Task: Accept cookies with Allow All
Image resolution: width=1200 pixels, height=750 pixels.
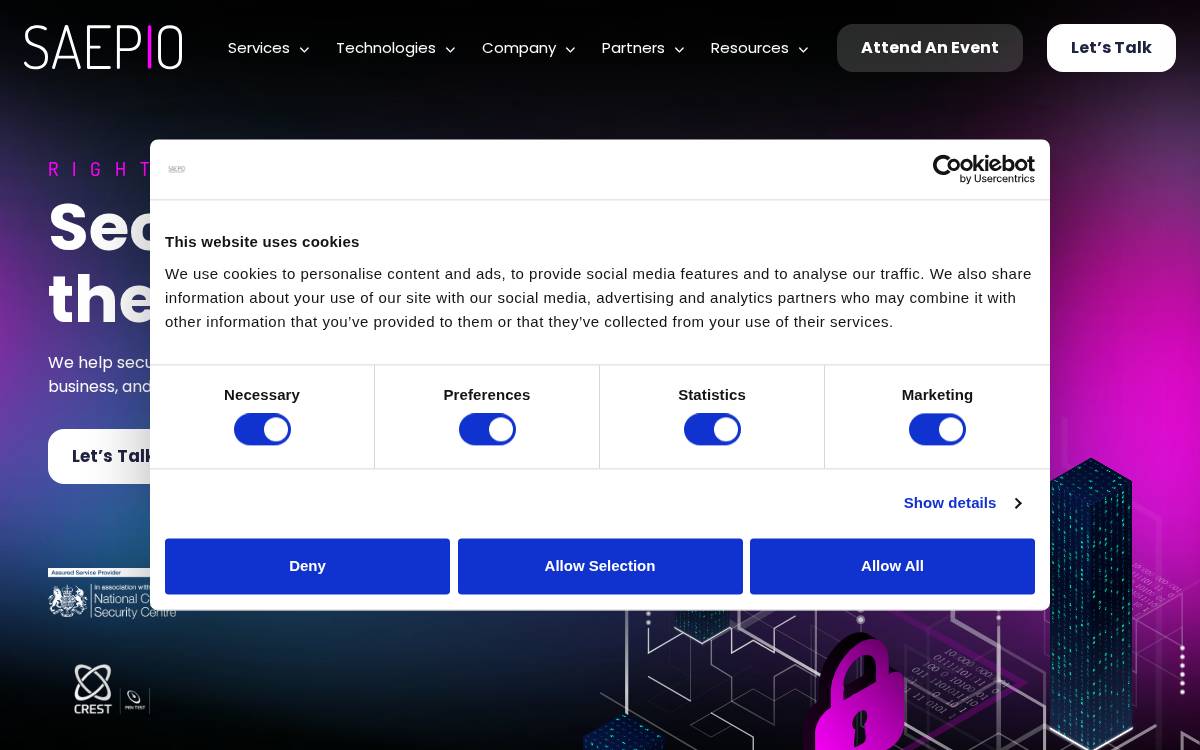Action: point(892,566)
